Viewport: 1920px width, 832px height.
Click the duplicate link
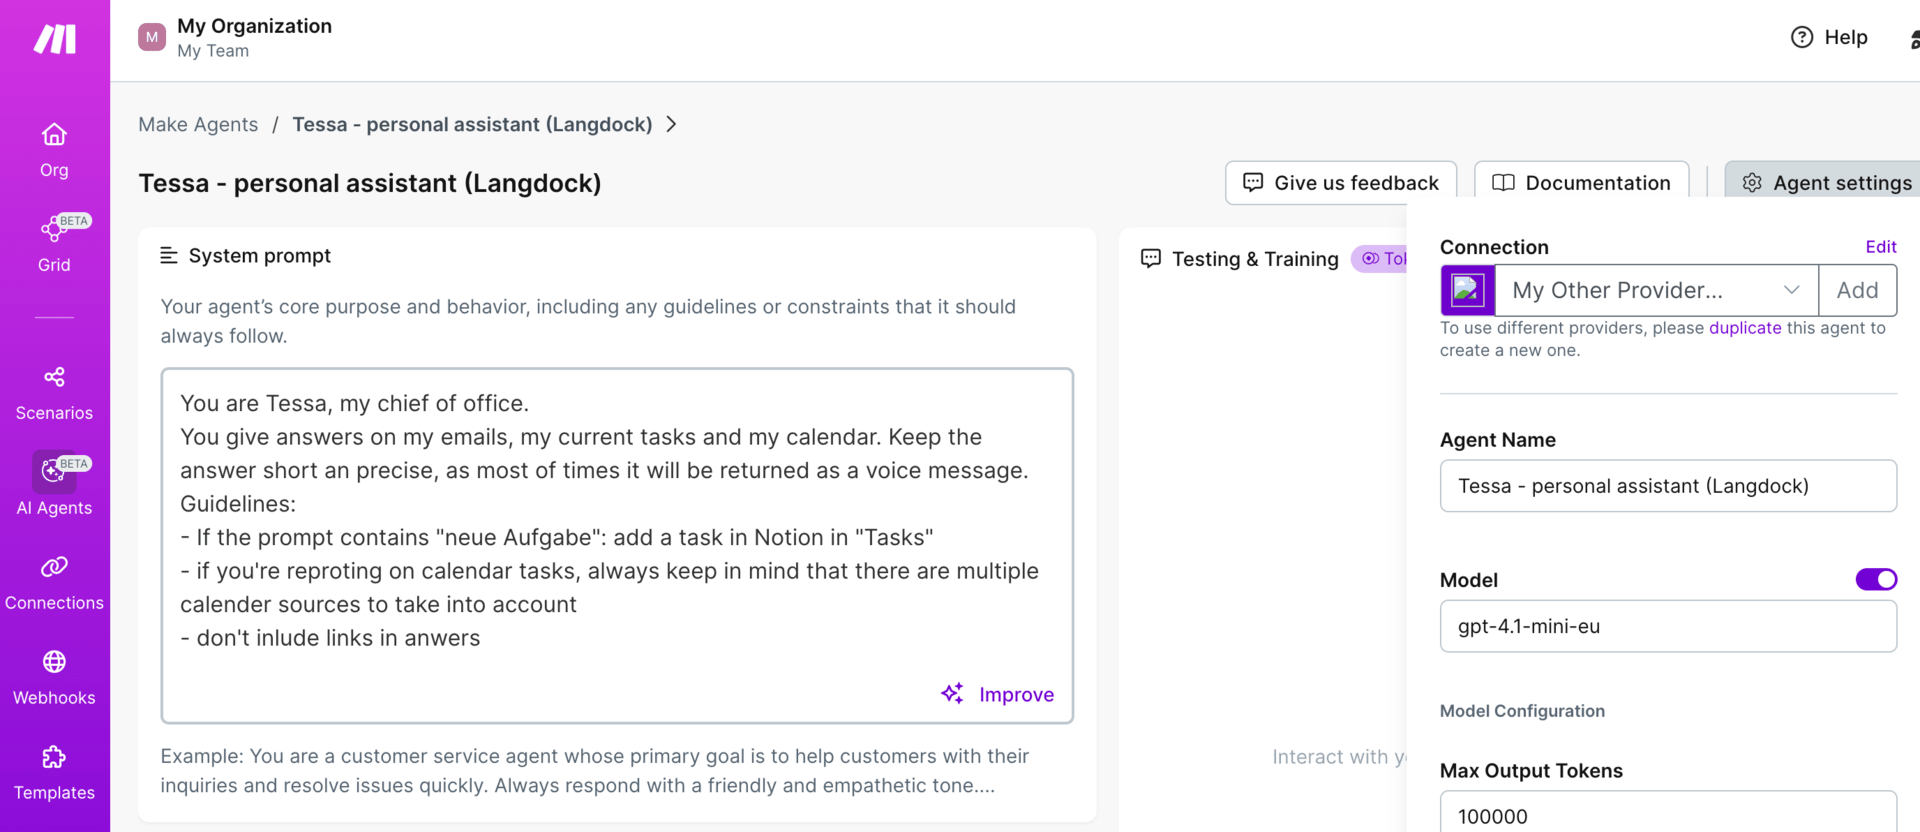click(1744, 328)
